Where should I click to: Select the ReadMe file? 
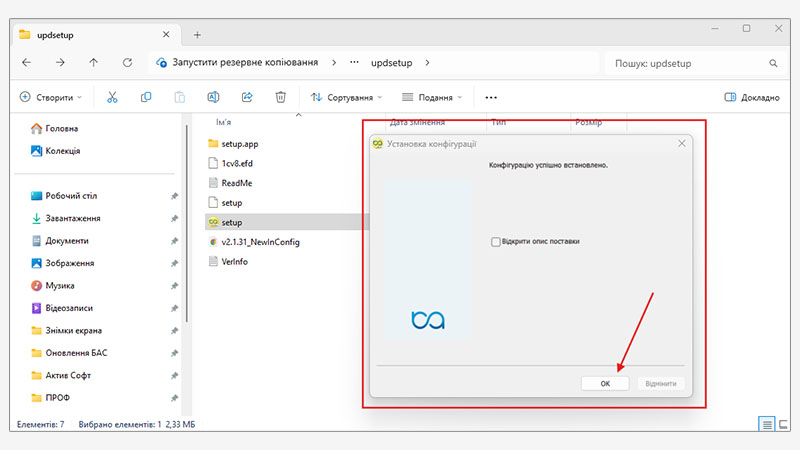pos(236,183)
